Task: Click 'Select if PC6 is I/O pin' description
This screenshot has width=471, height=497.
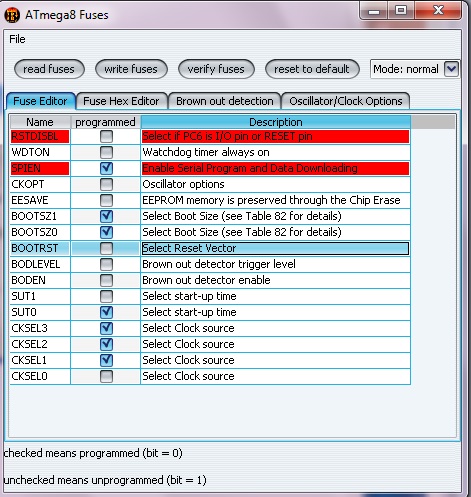Action: click(x=275, y=136)
